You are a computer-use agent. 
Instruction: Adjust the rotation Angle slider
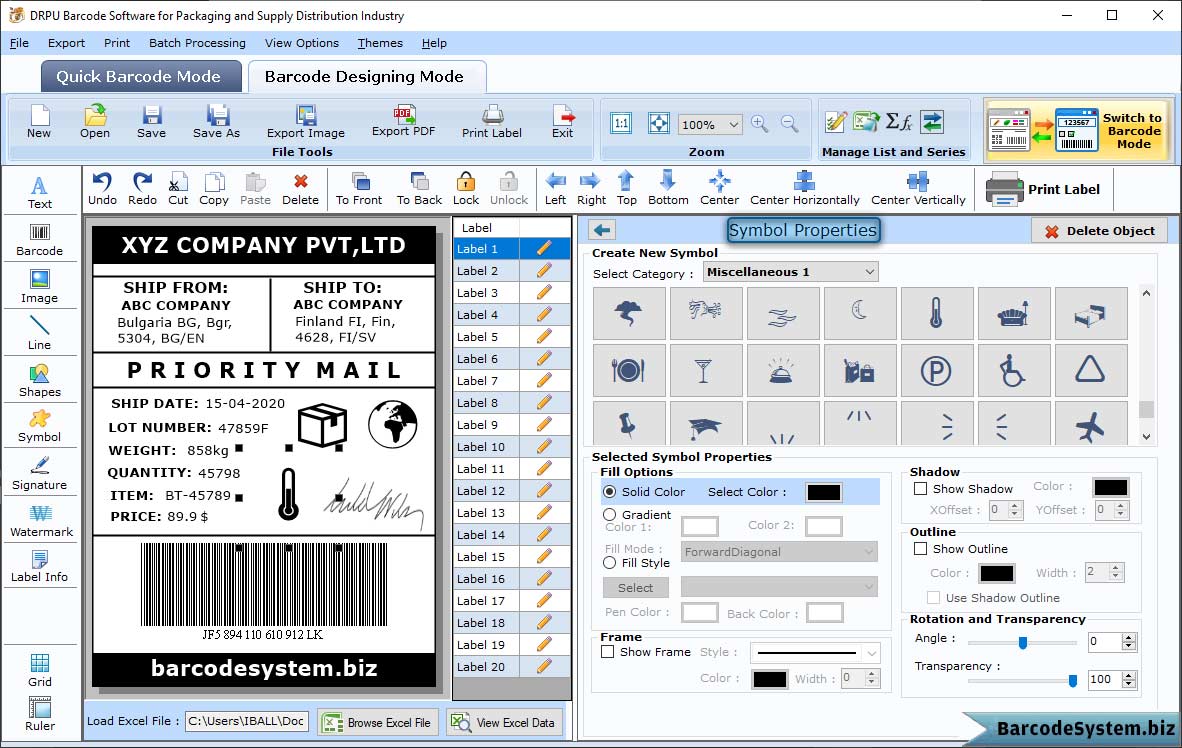1022,642
